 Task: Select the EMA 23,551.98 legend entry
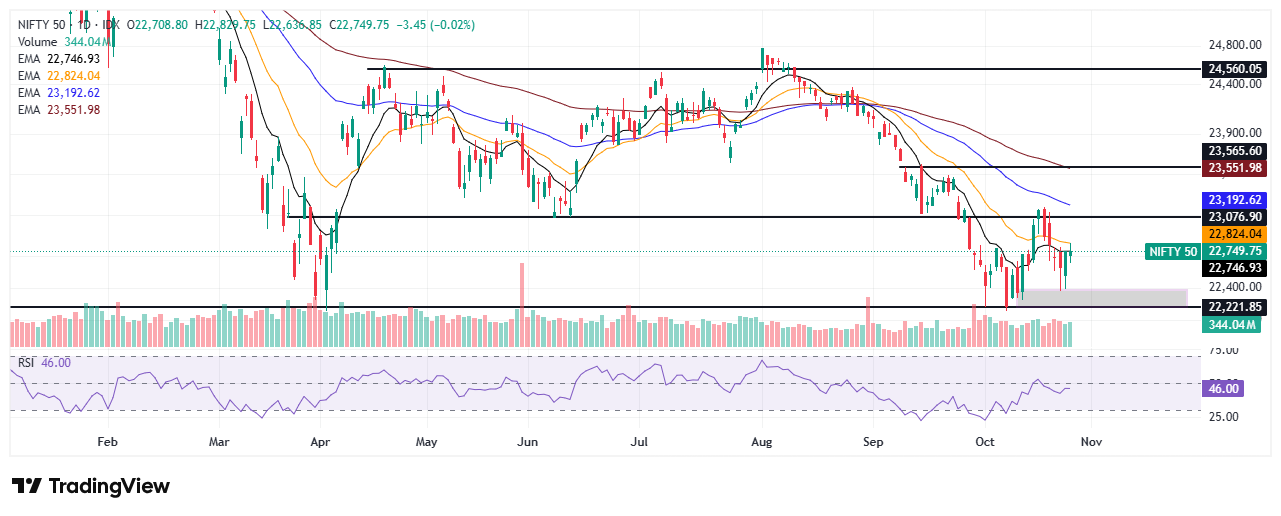point(60,109)
